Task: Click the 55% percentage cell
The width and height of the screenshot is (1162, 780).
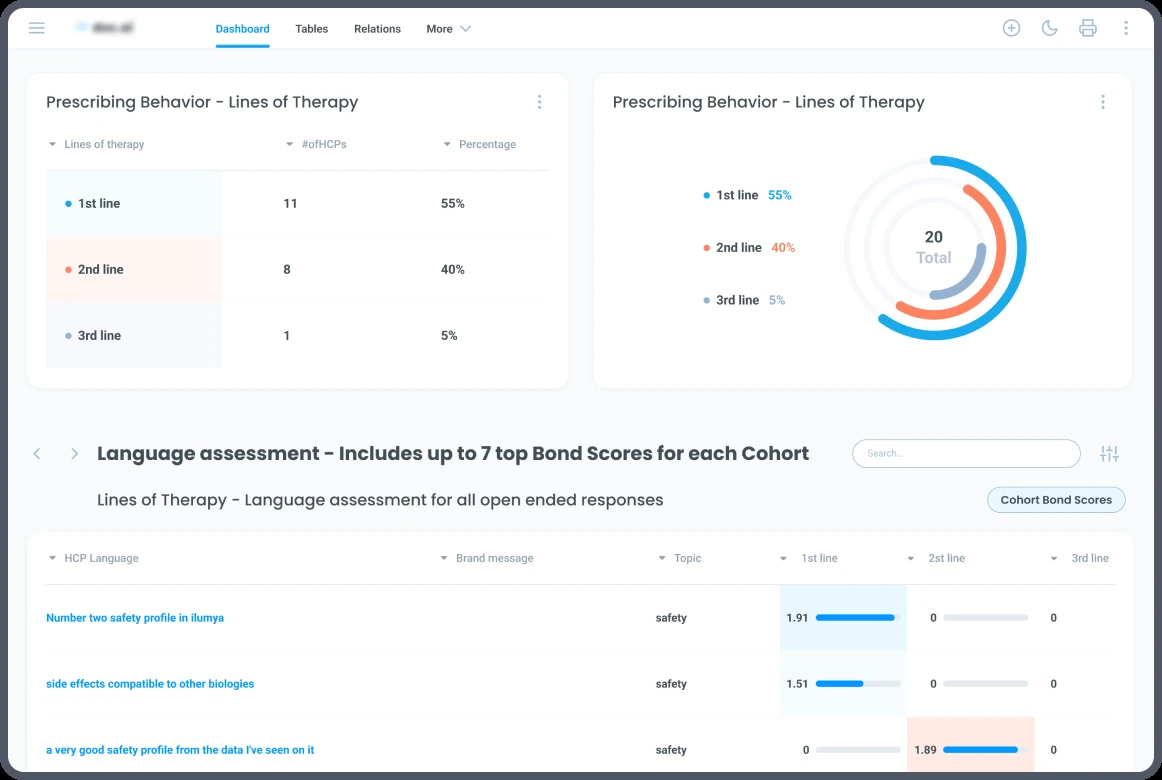Action: (453, 204)
